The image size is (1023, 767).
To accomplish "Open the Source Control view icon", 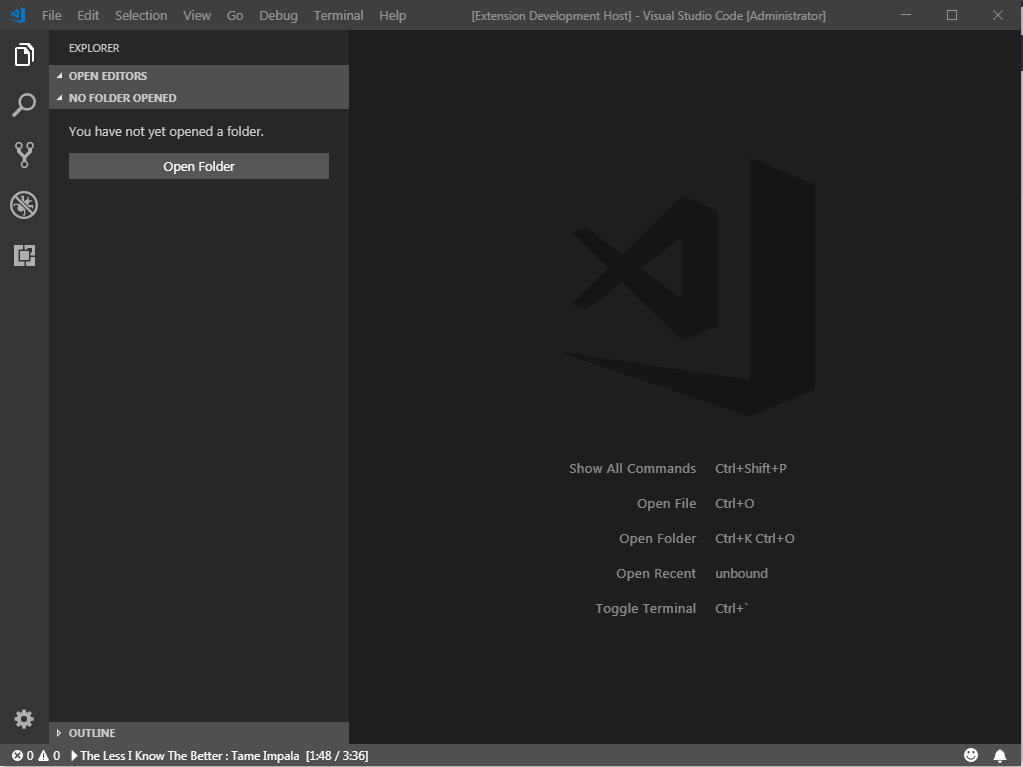I will click(24, 155).
